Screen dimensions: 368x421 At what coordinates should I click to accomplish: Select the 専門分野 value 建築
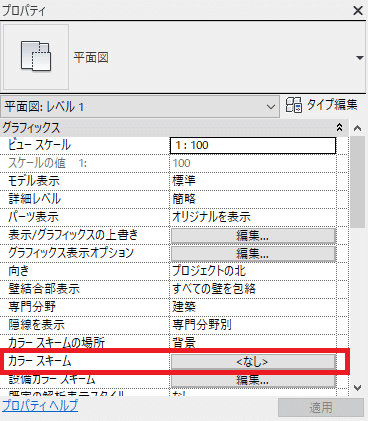point(184,307)
